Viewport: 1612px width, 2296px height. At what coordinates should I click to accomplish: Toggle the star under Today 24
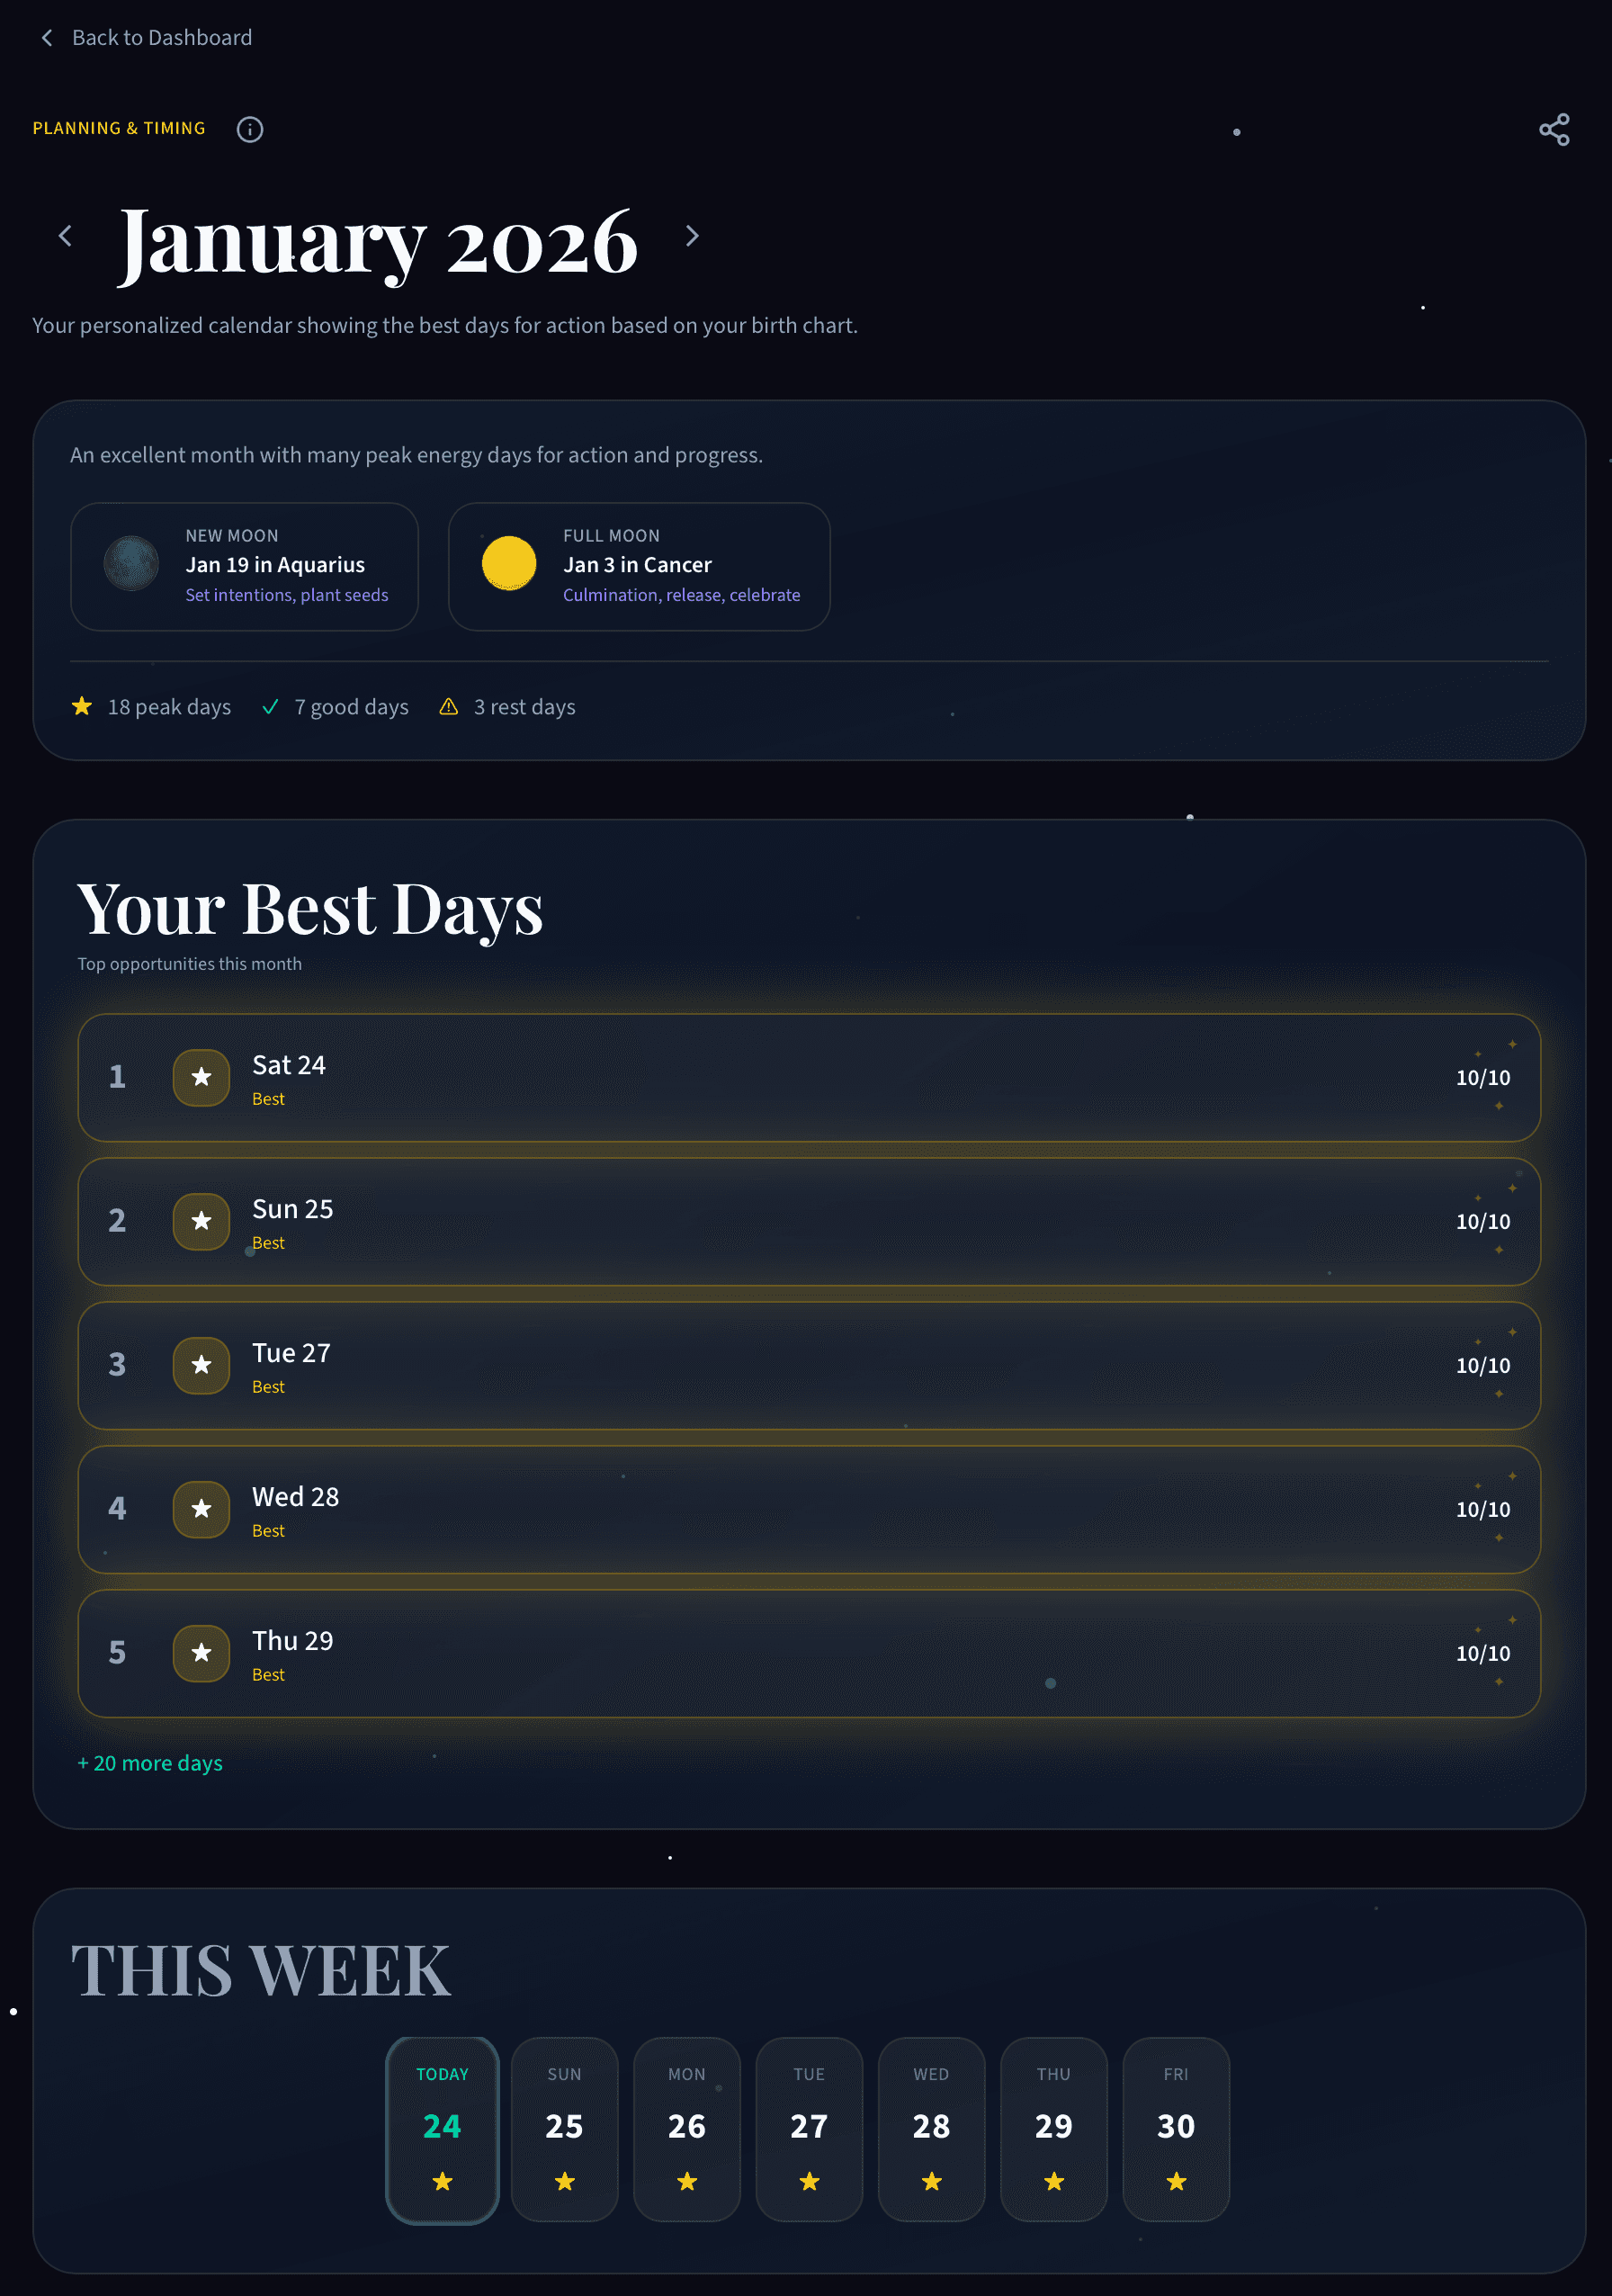pyautogui.click(x=442, y=2182)
